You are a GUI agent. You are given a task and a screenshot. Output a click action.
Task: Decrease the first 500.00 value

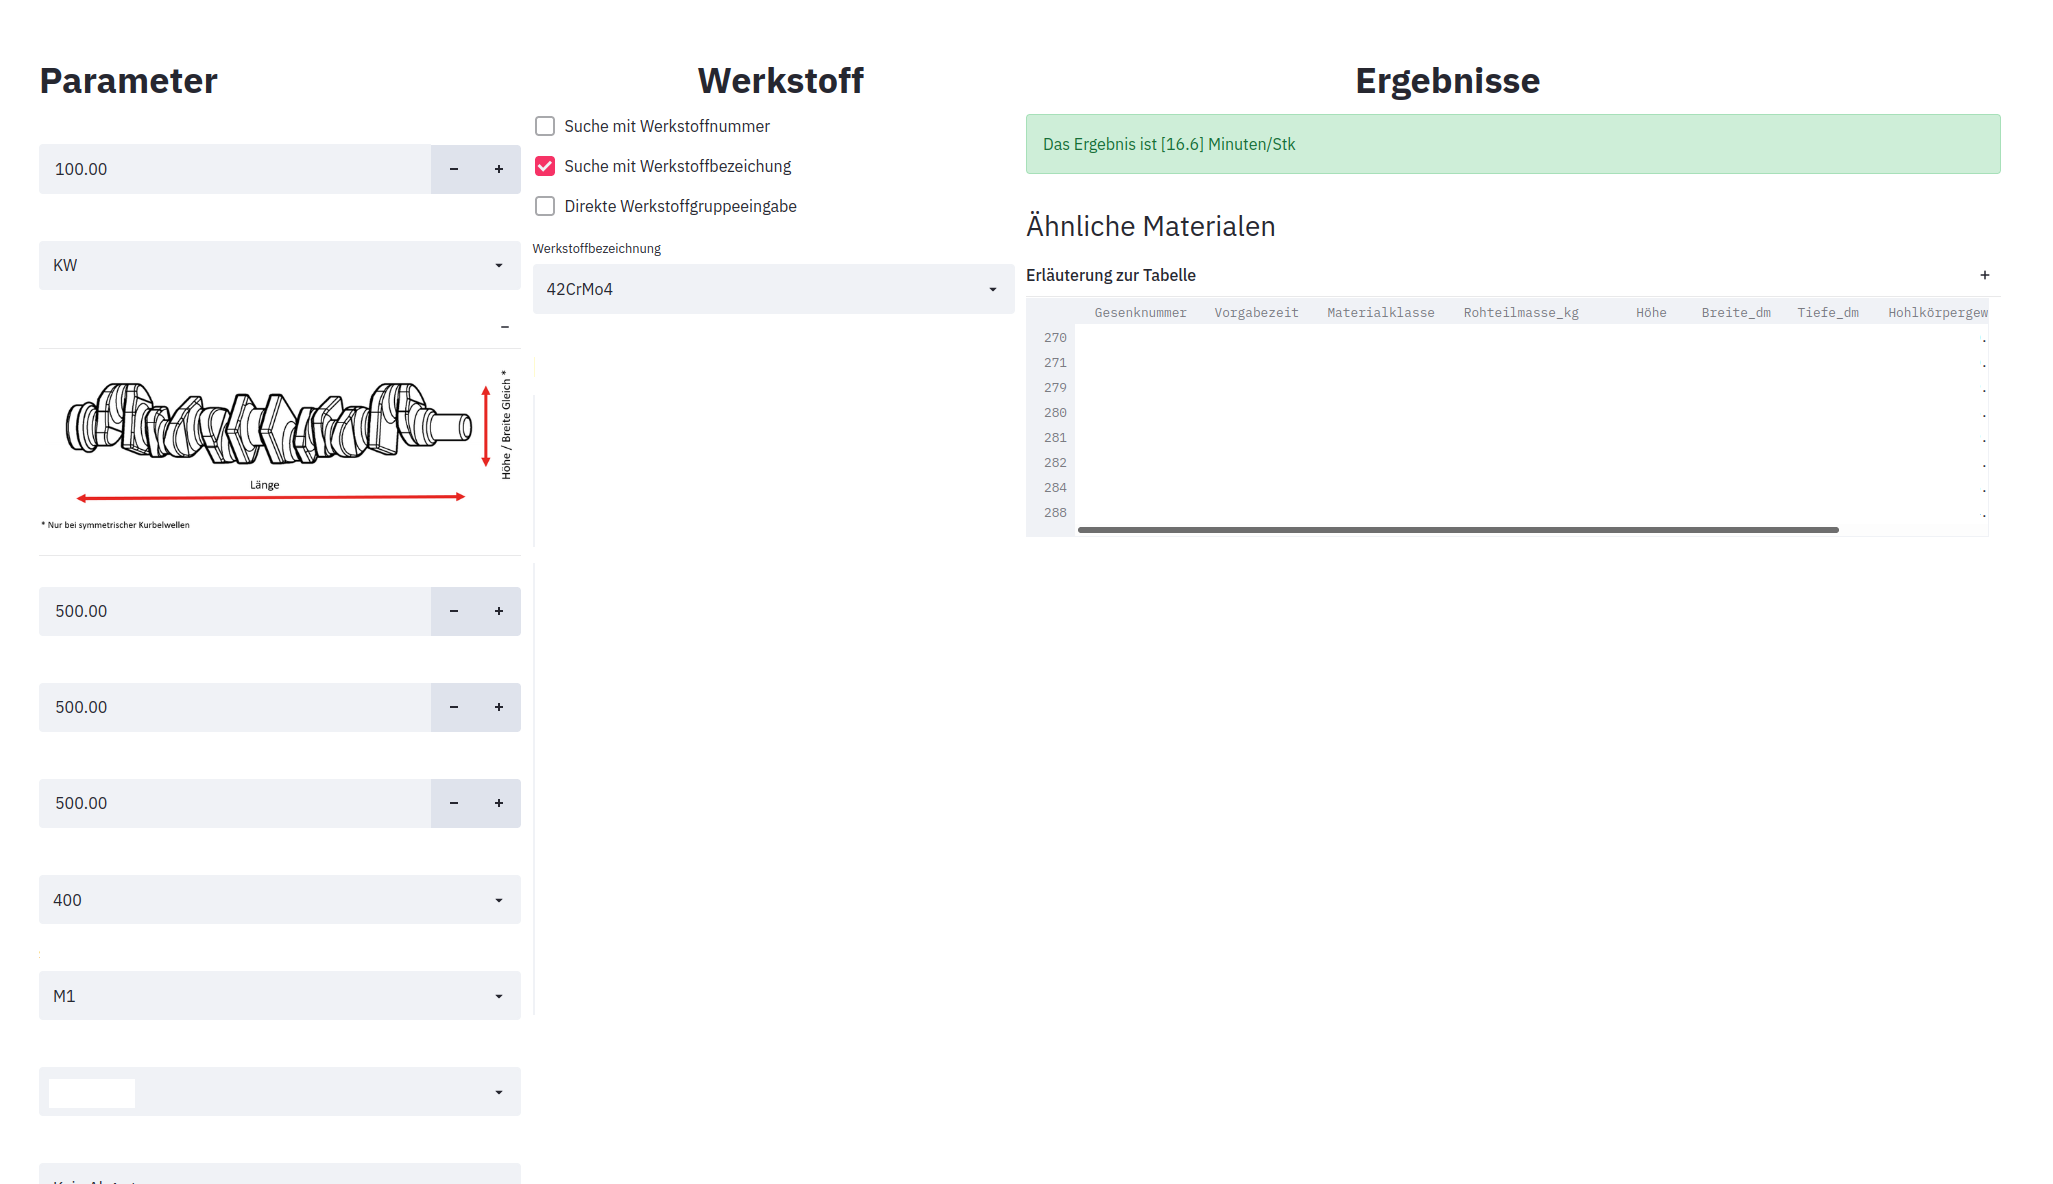[x=454, y=611]
